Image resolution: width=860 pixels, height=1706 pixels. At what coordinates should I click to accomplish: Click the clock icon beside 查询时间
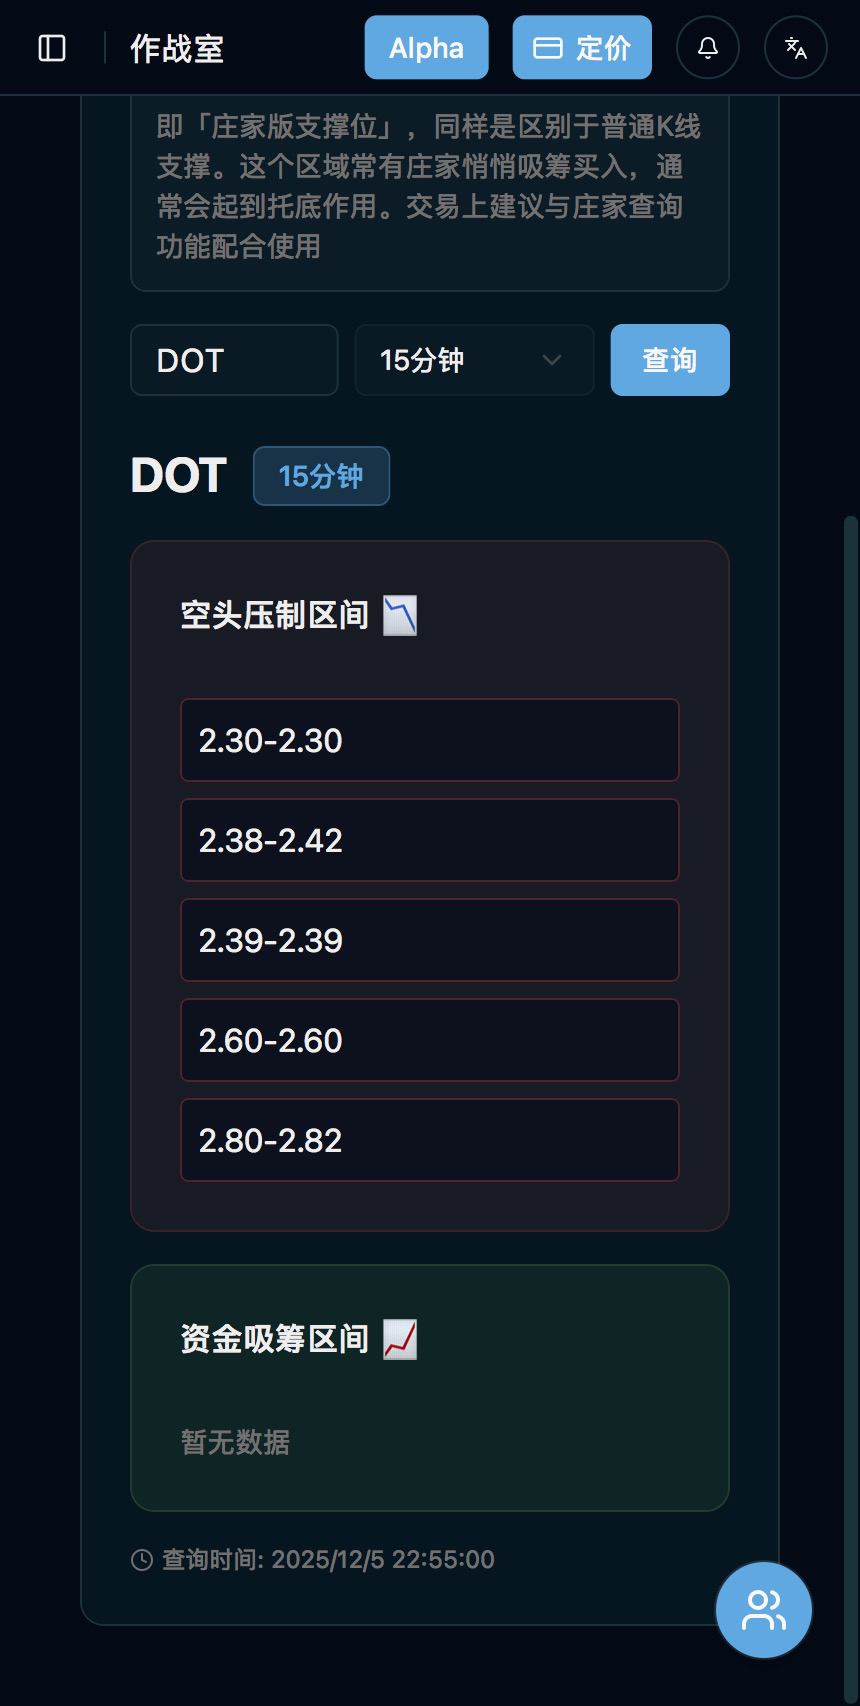(x=142, y=1560)
